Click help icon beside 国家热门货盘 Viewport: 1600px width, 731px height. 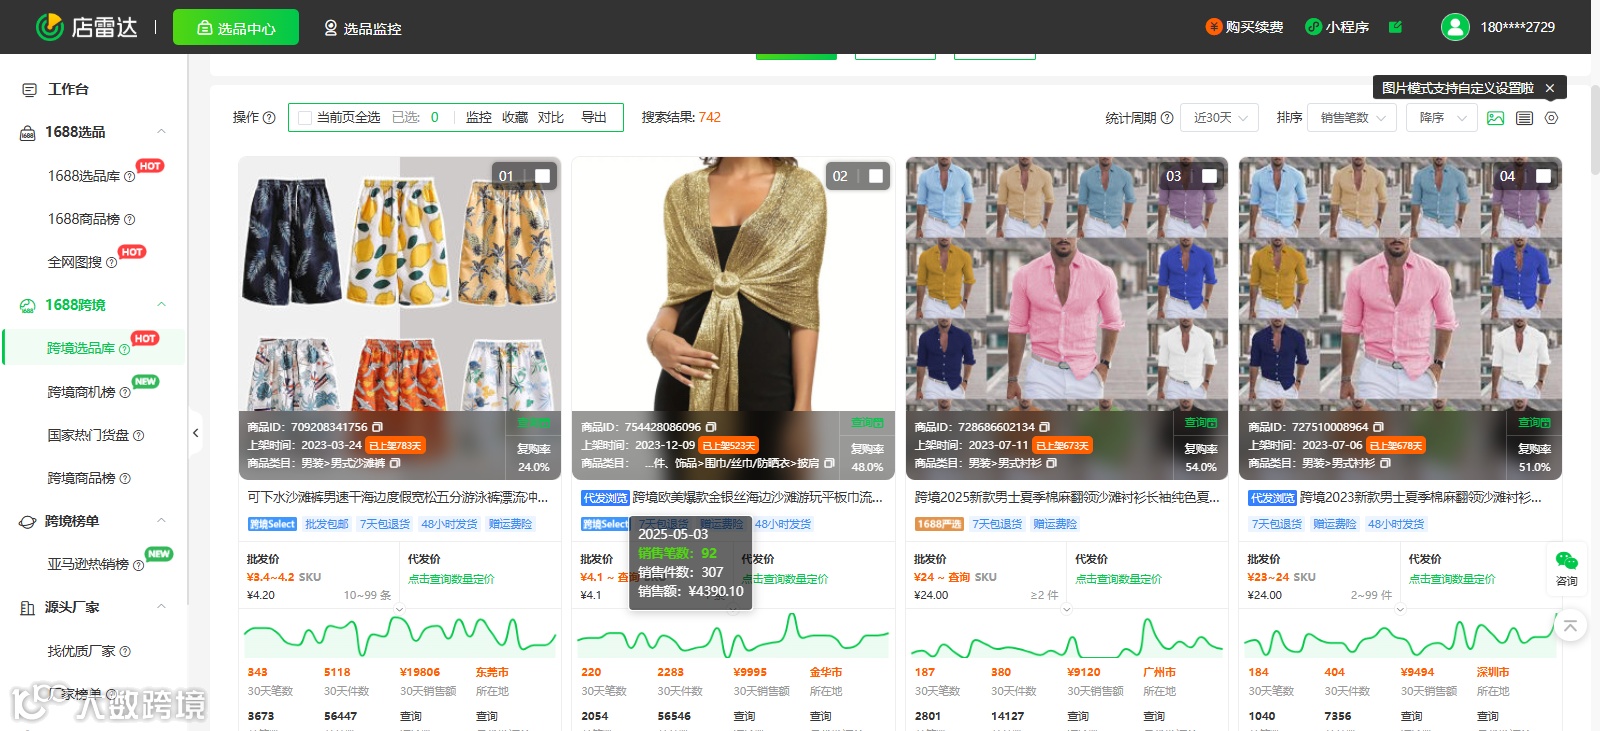(x=138, y=435)
